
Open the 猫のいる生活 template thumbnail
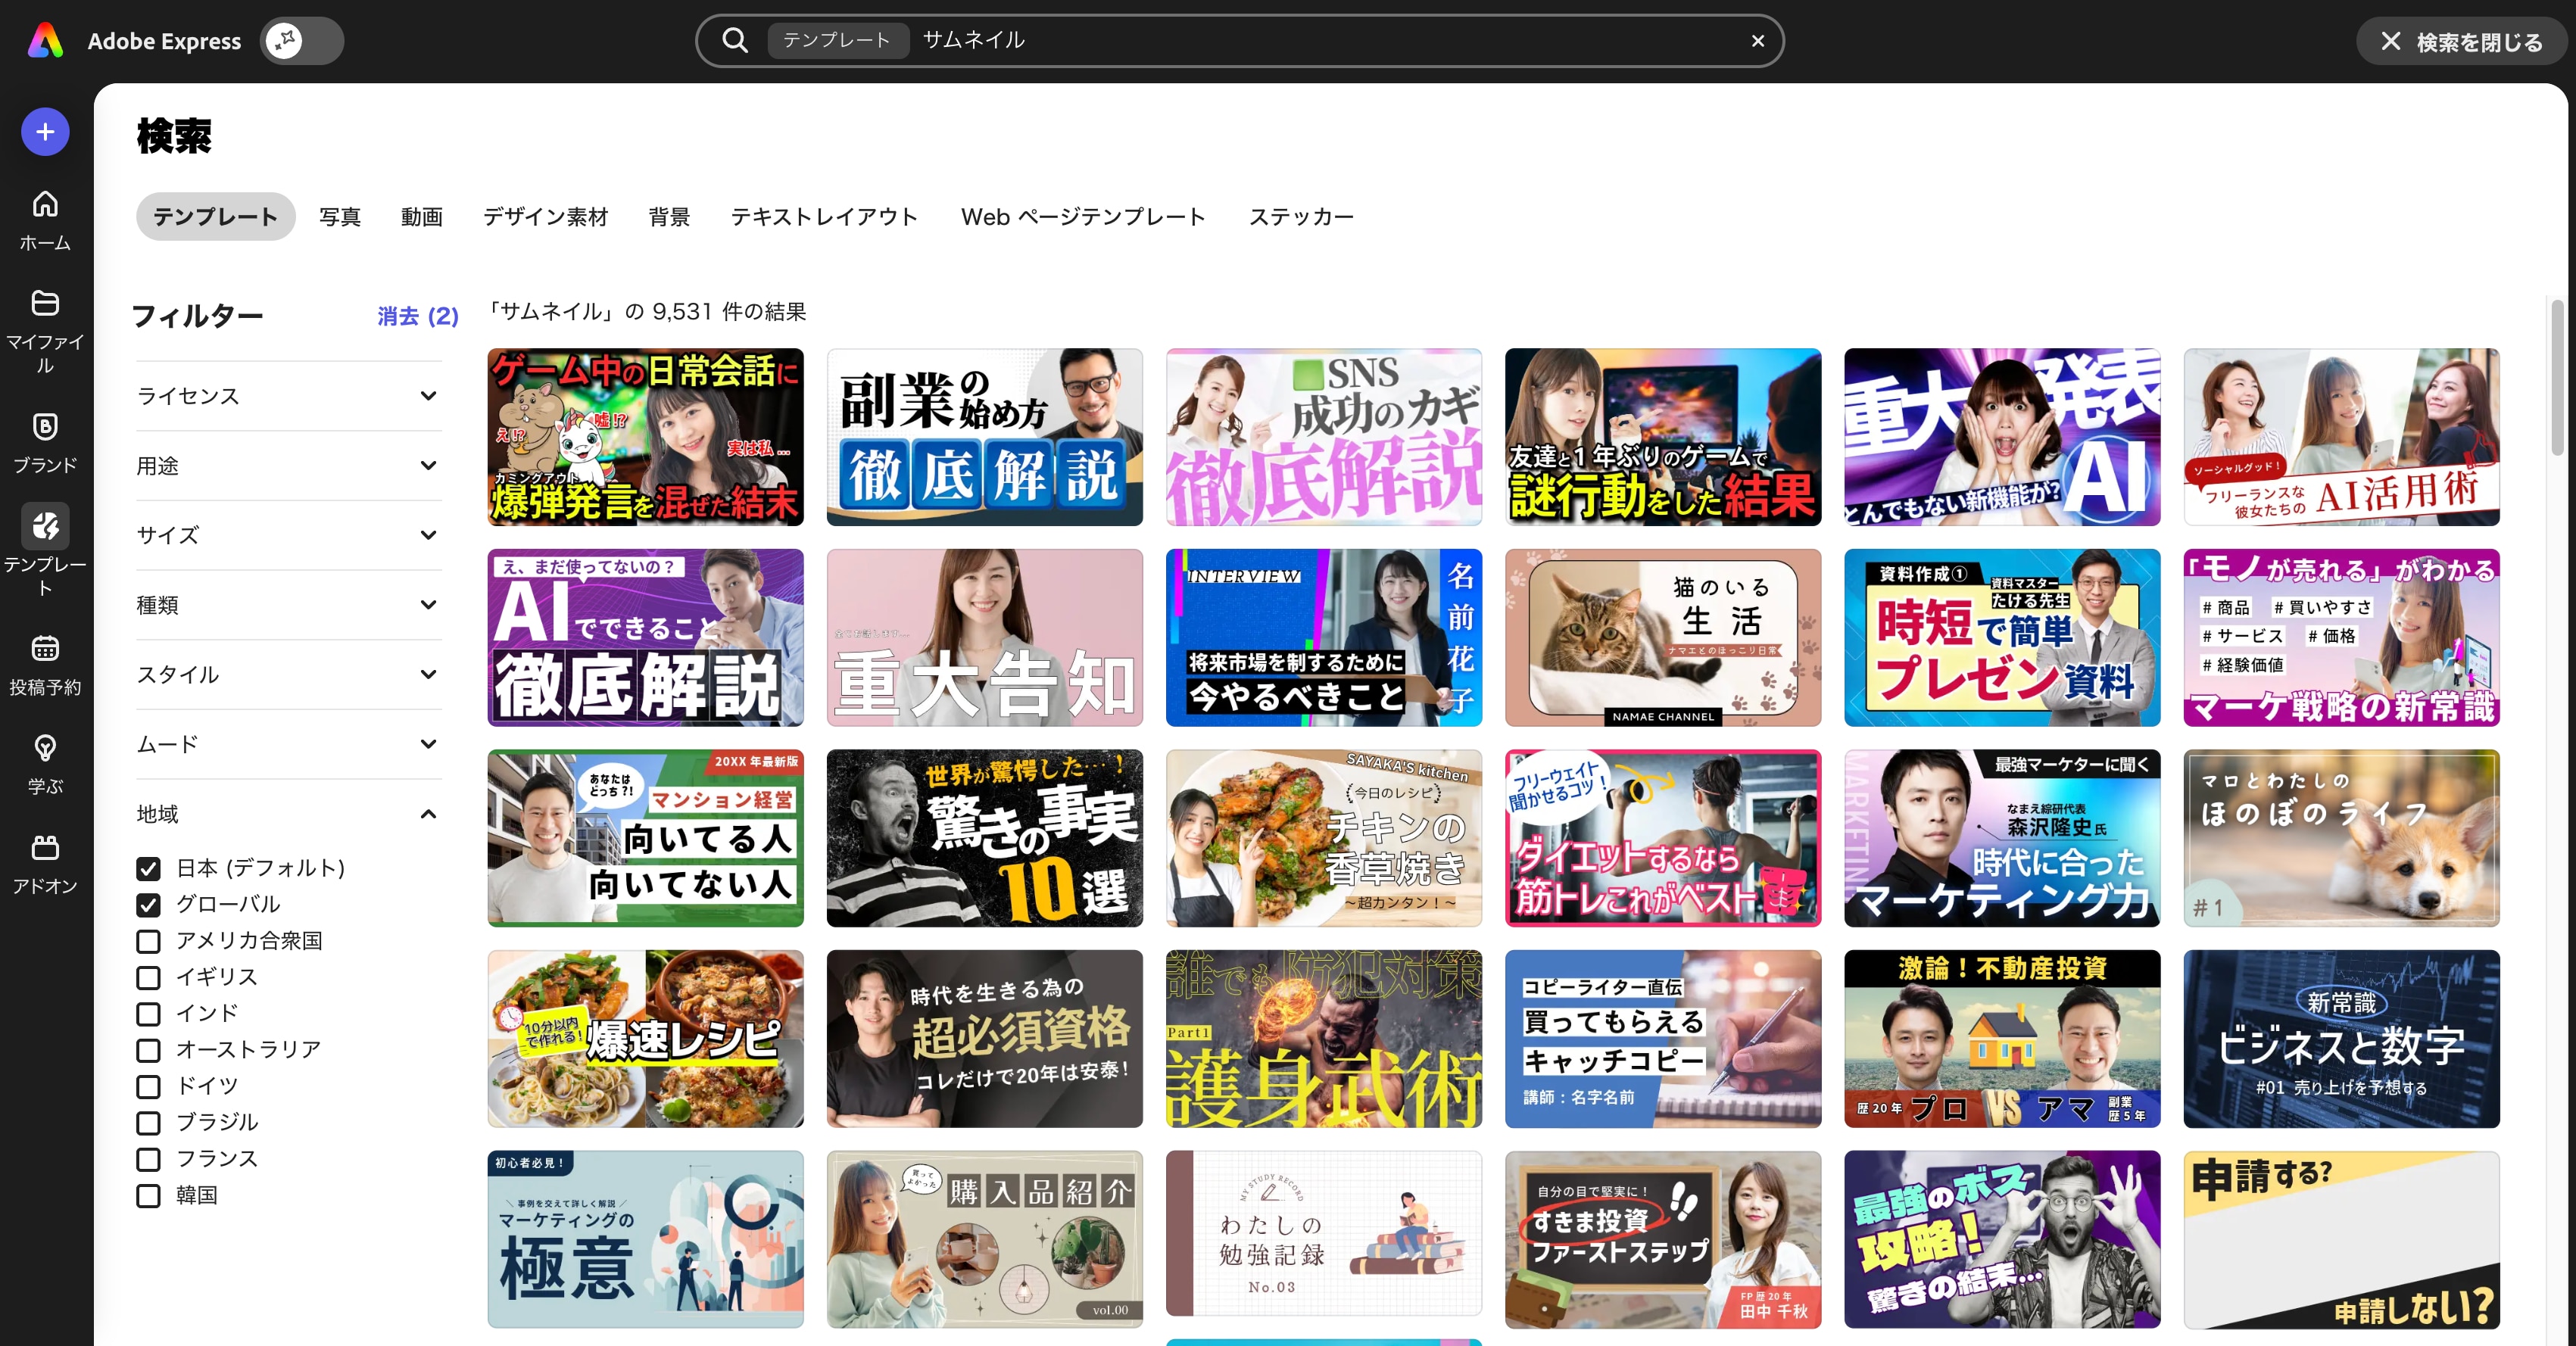(1662, 638)
